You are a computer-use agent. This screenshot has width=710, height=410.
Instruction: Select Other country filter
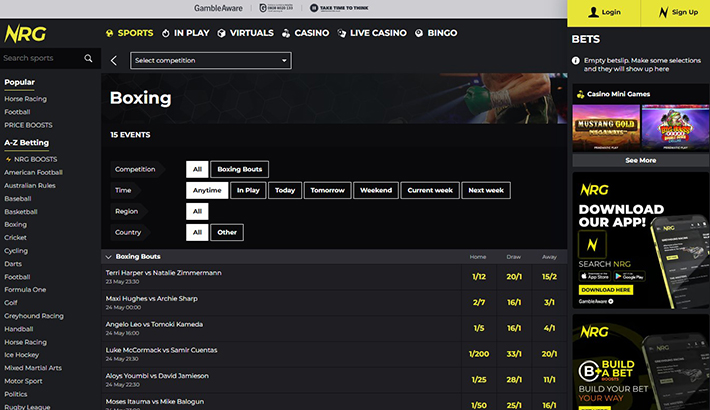(x=227, y=232)
